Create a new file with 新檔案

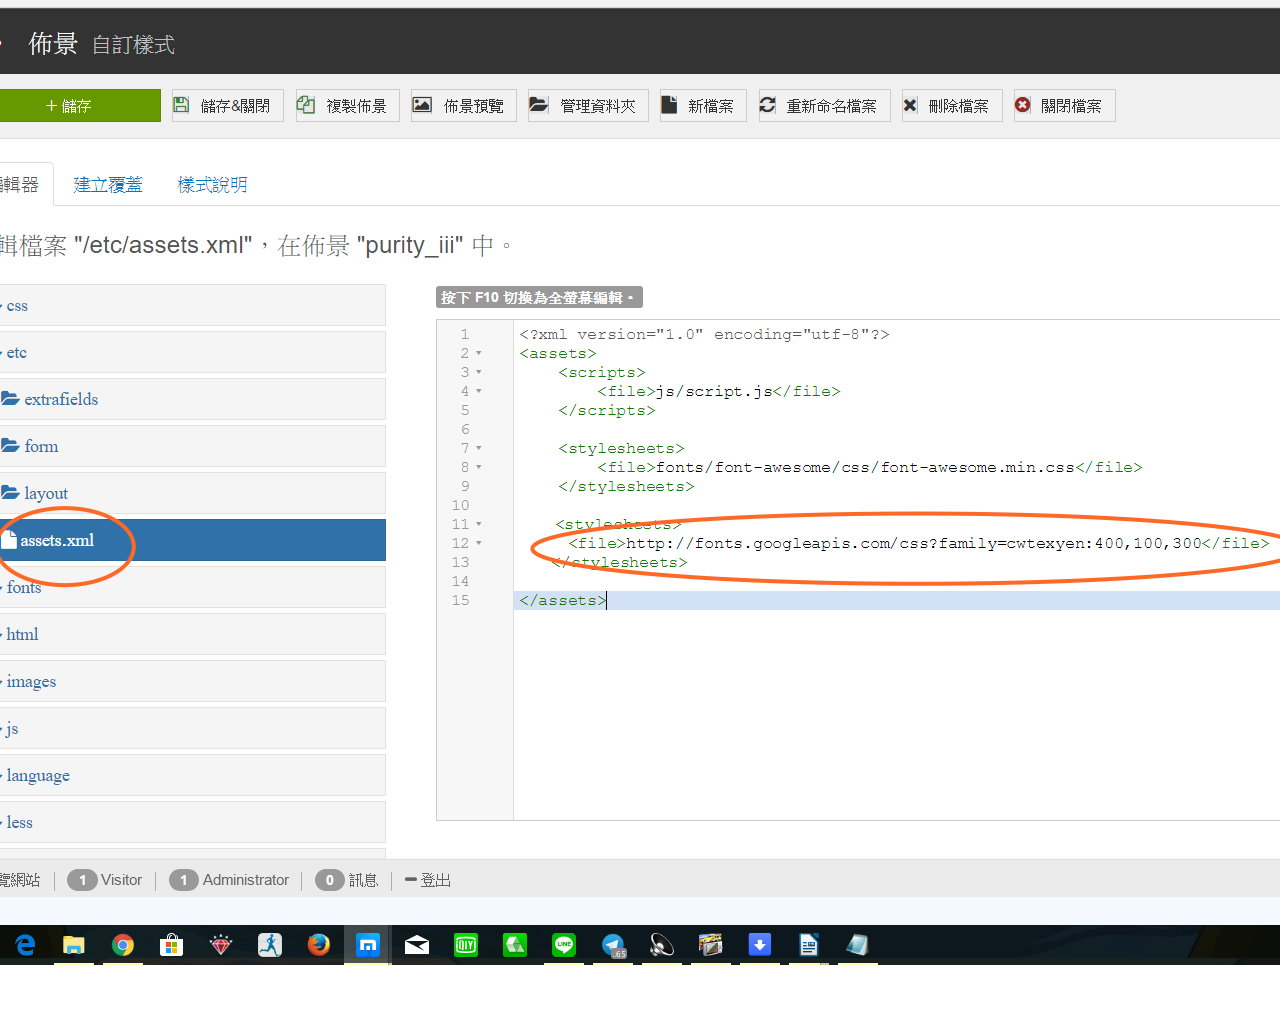pos(699,106)
